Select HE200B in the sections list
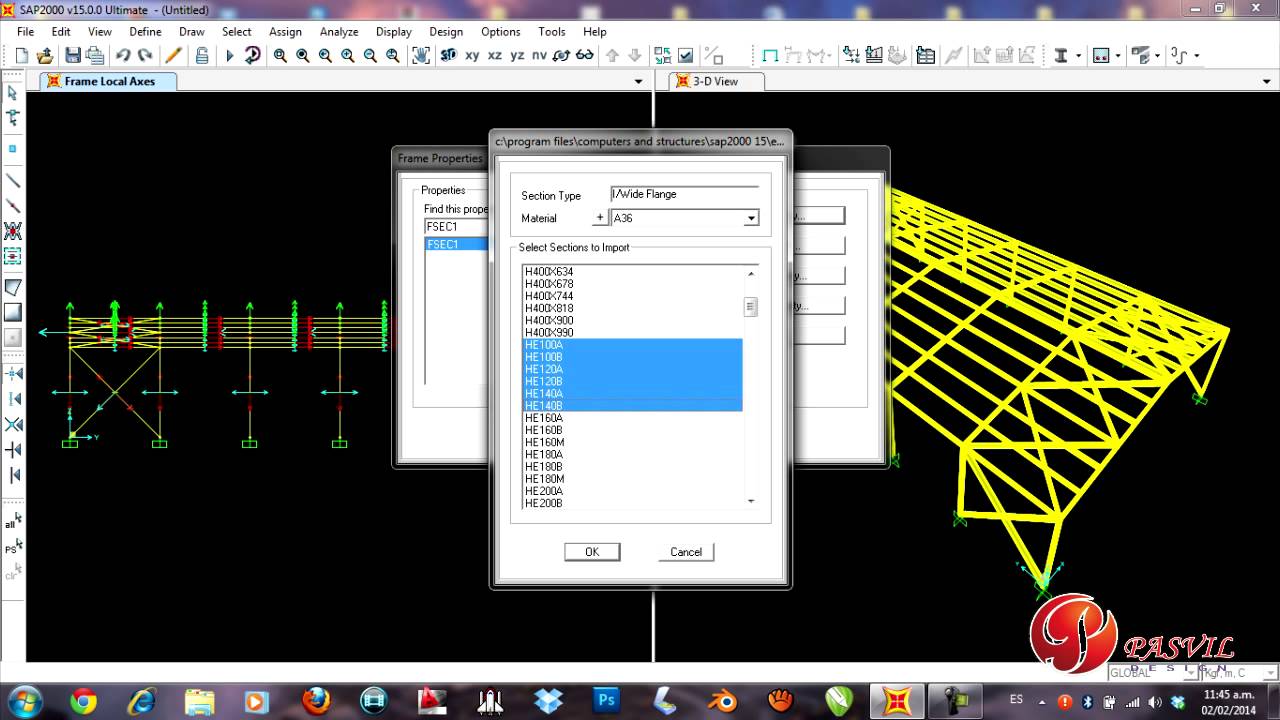The height and width of the screenshot is (720, 1280). [633, 503]
